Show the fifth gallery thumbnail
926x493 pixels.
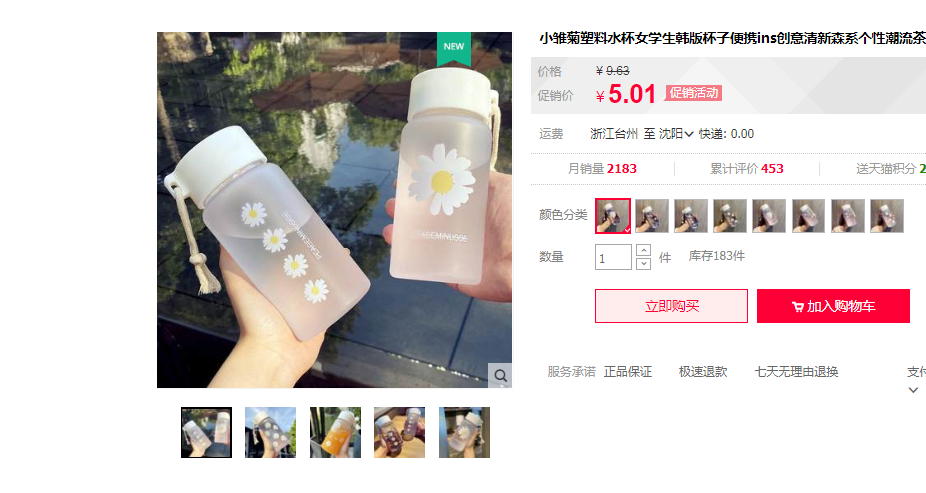464,432
